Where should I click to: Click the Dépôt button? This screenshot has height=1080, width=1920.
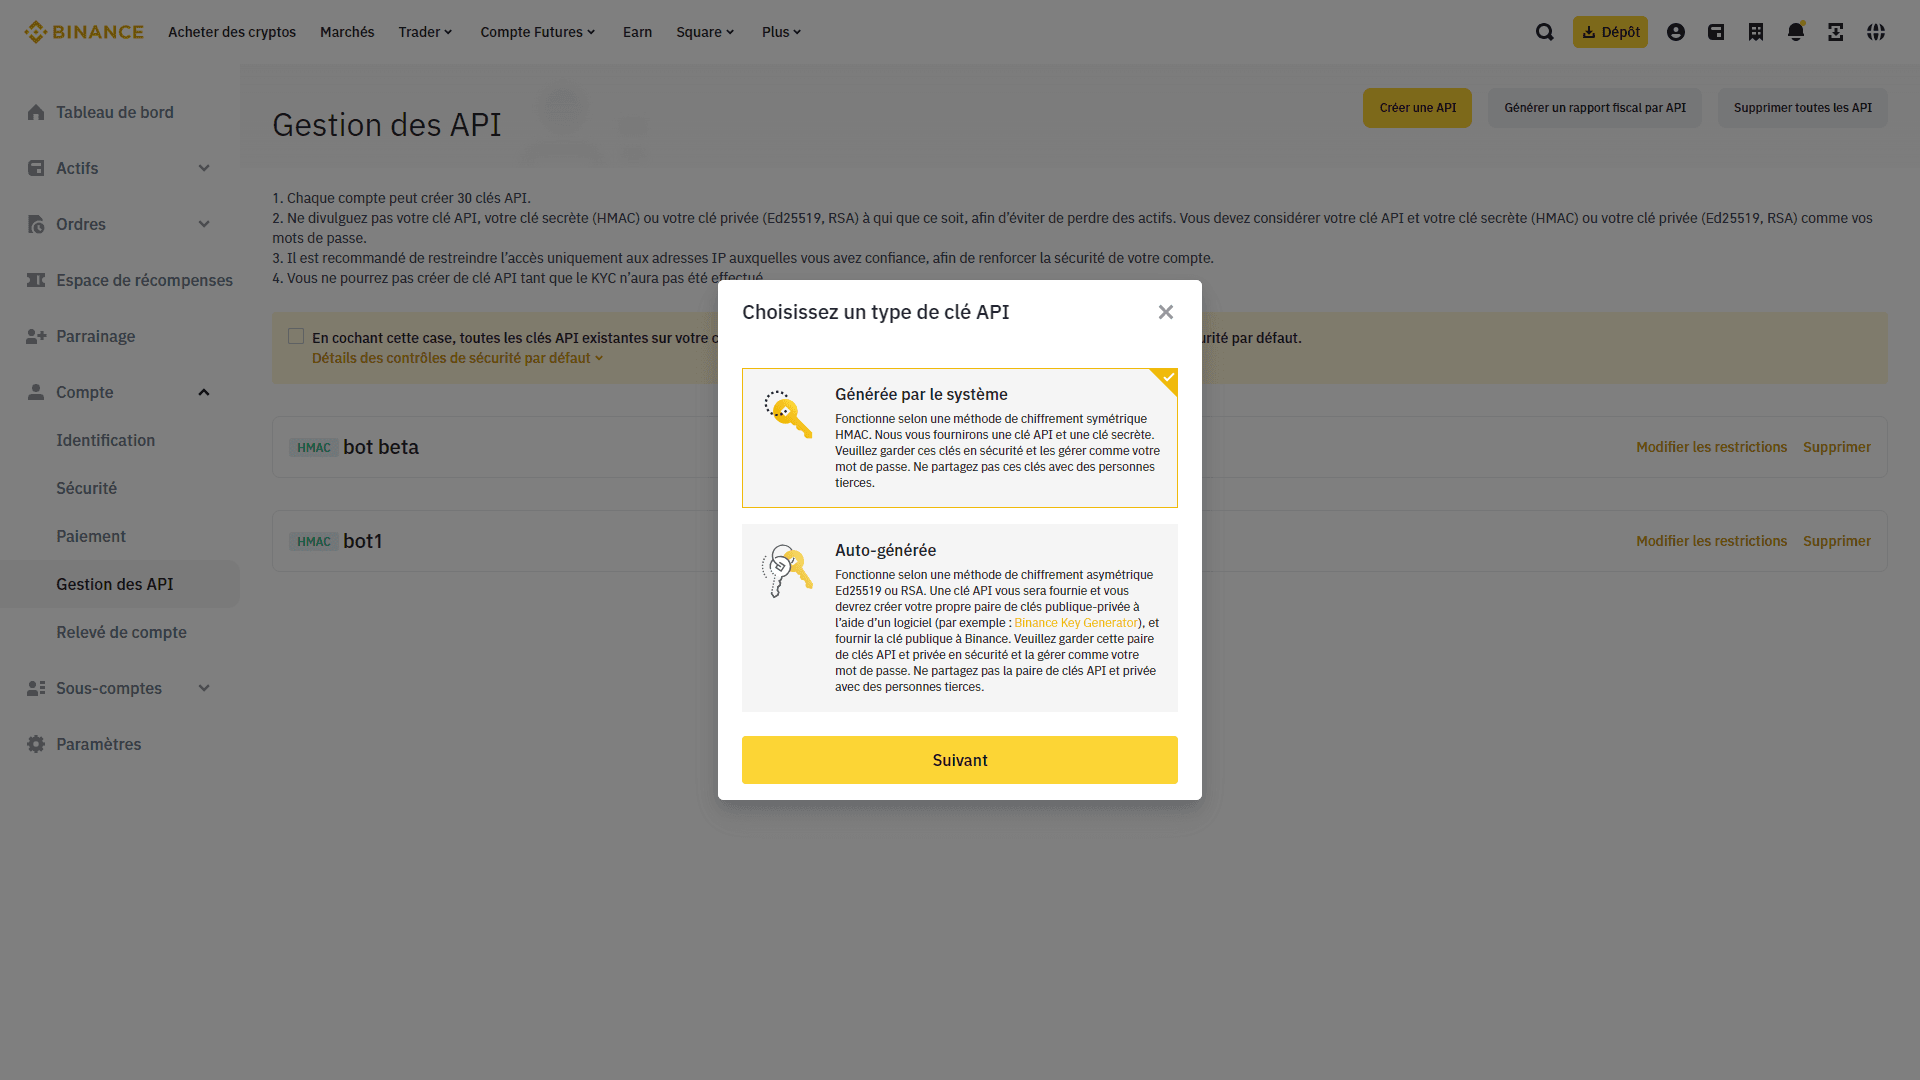point(1610,32)
